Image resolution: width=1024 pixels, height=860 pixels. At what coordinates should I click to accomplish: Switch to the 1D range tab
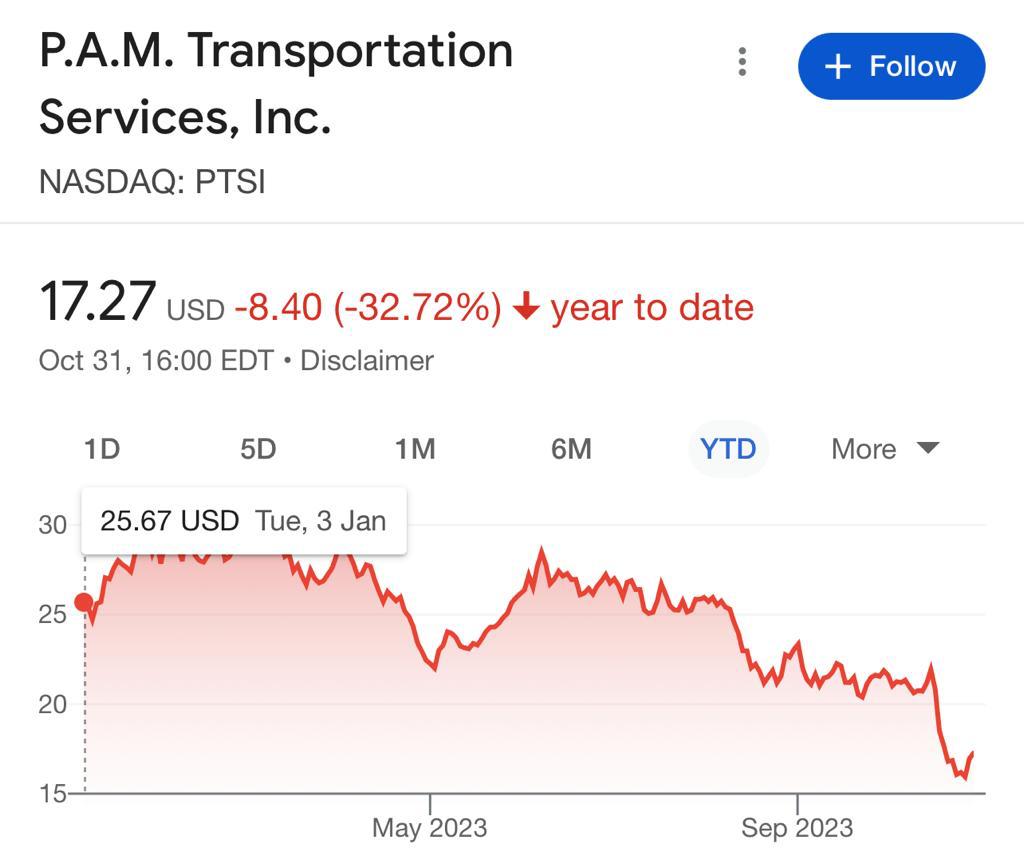[102, 449]
